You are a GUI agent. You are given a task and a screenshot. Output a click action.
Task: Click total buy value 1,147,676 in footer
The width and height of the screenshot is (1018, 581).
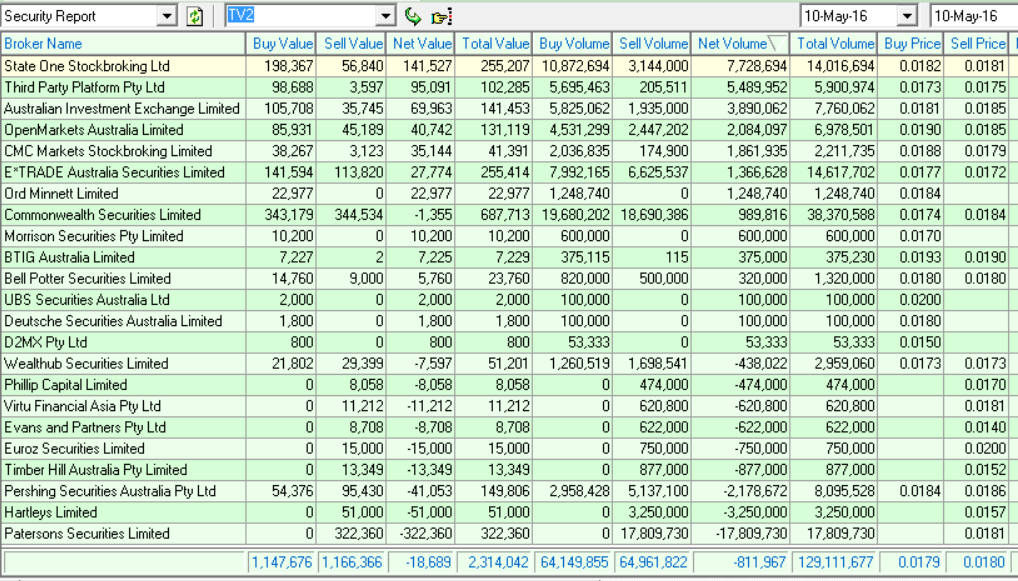(x=282, y=562)
